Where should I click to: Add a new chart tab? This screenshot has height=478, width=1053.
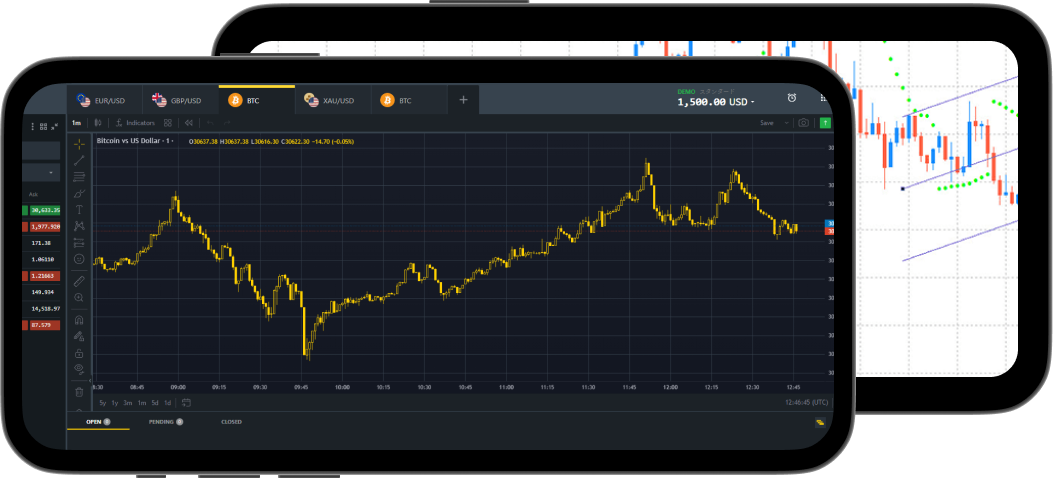[x=463, y=100]
